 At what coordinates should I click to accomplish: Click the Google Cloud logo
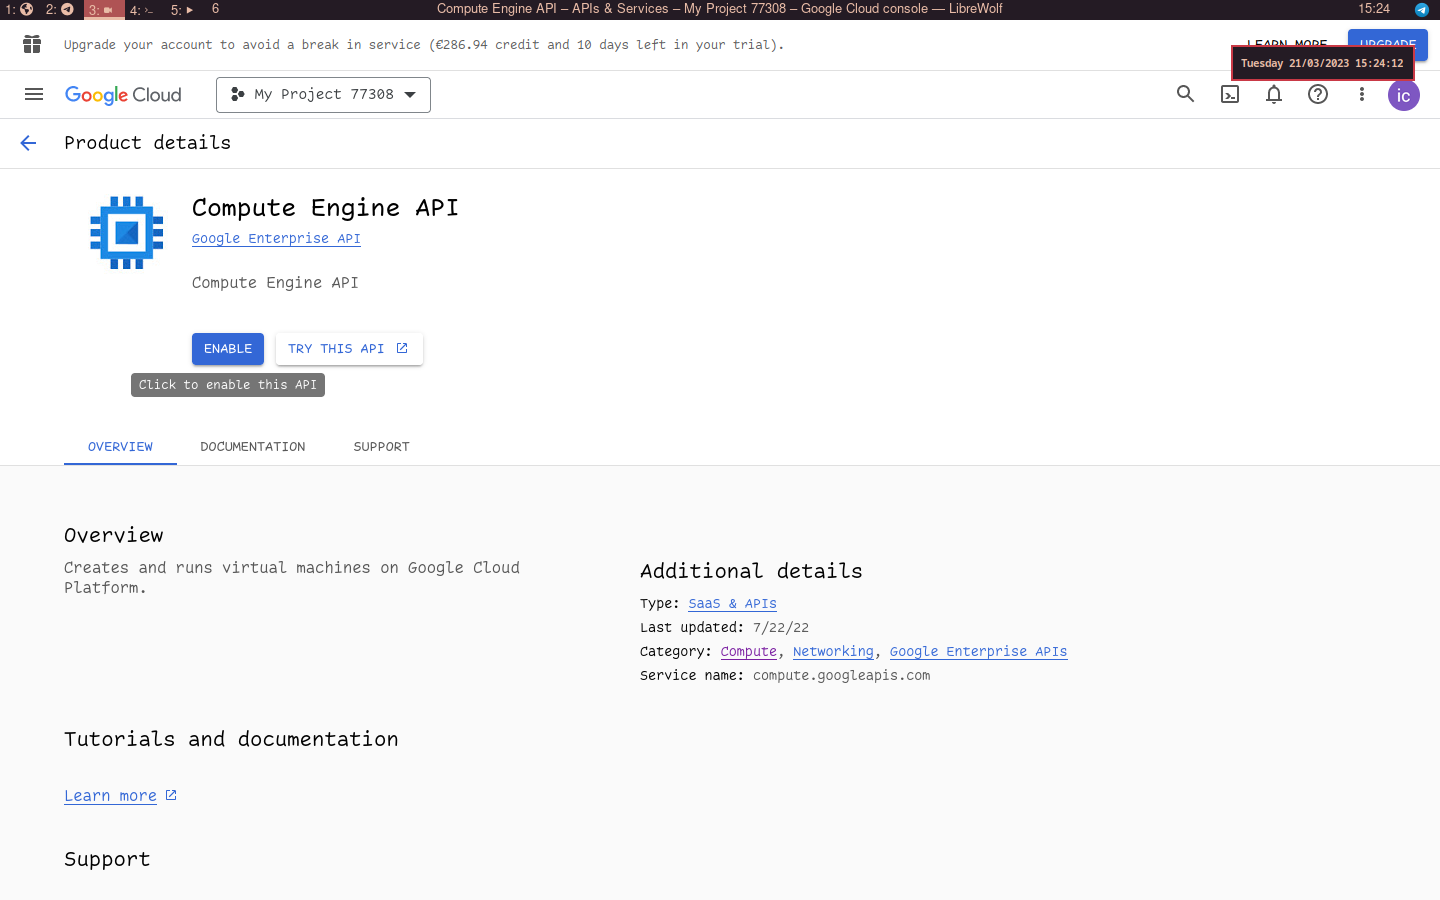click(x=122, y=94)
